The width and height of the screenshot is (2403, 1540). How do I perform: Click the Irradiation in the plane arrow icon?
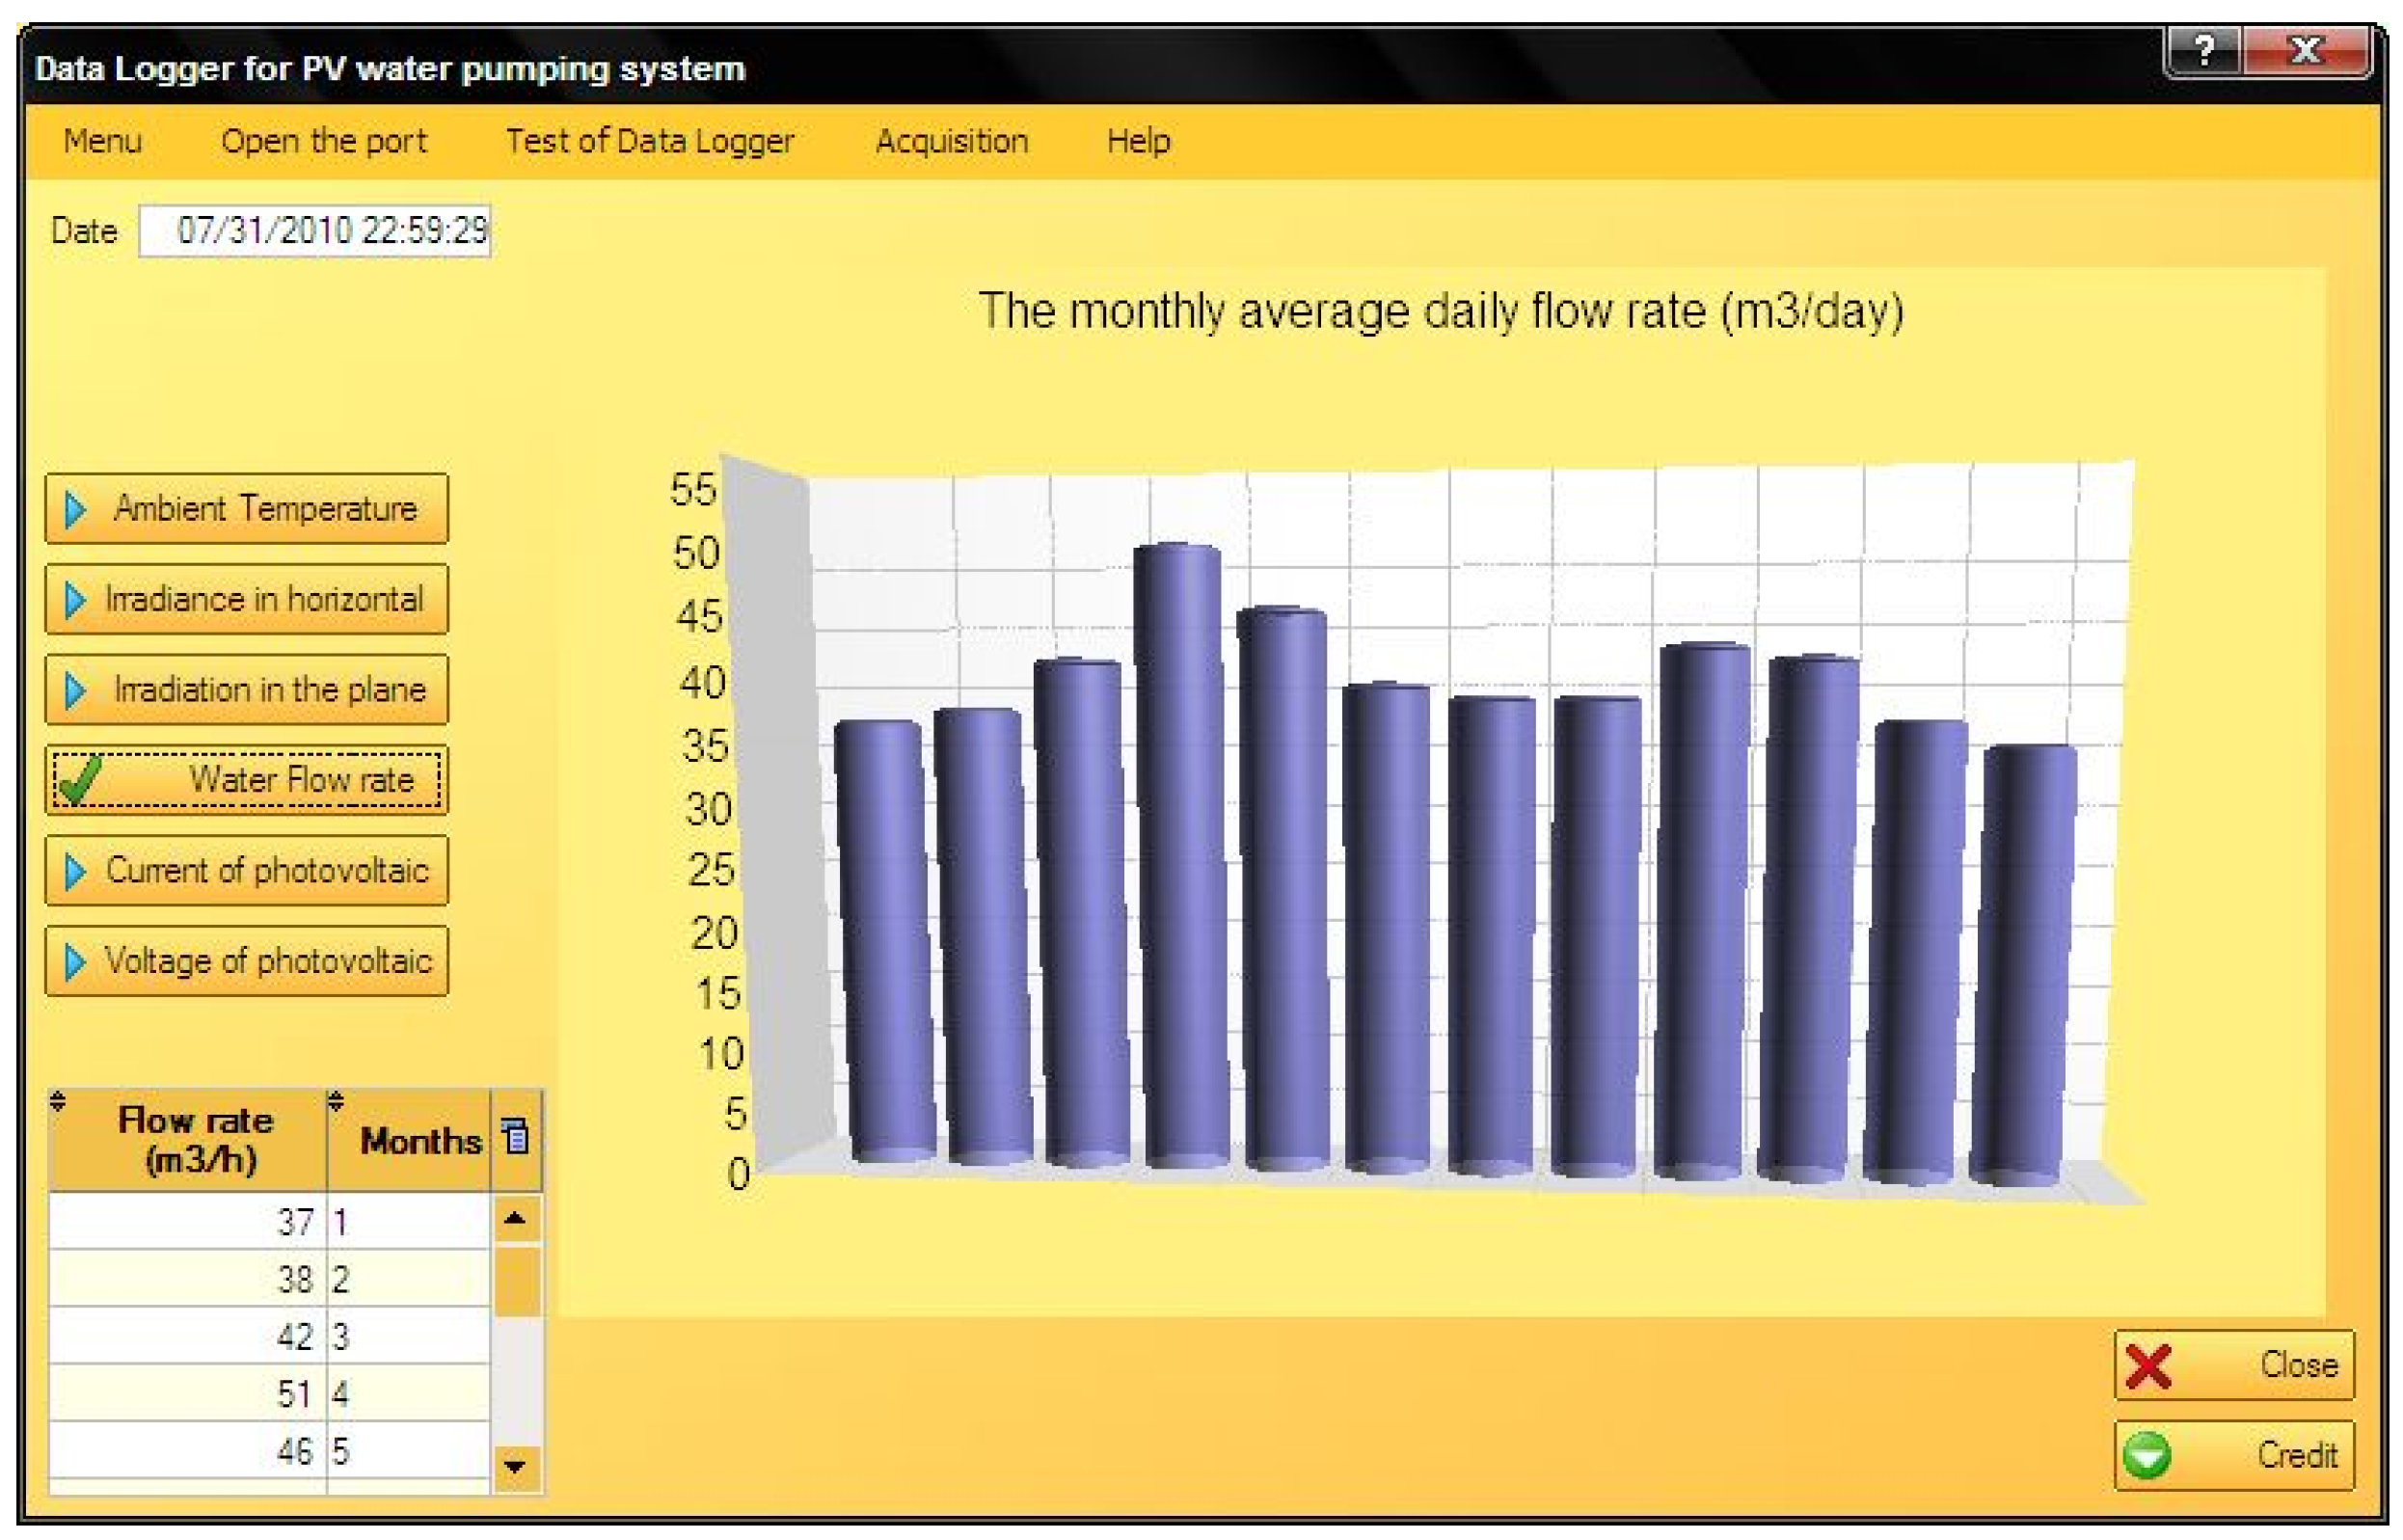coord(75,691)
